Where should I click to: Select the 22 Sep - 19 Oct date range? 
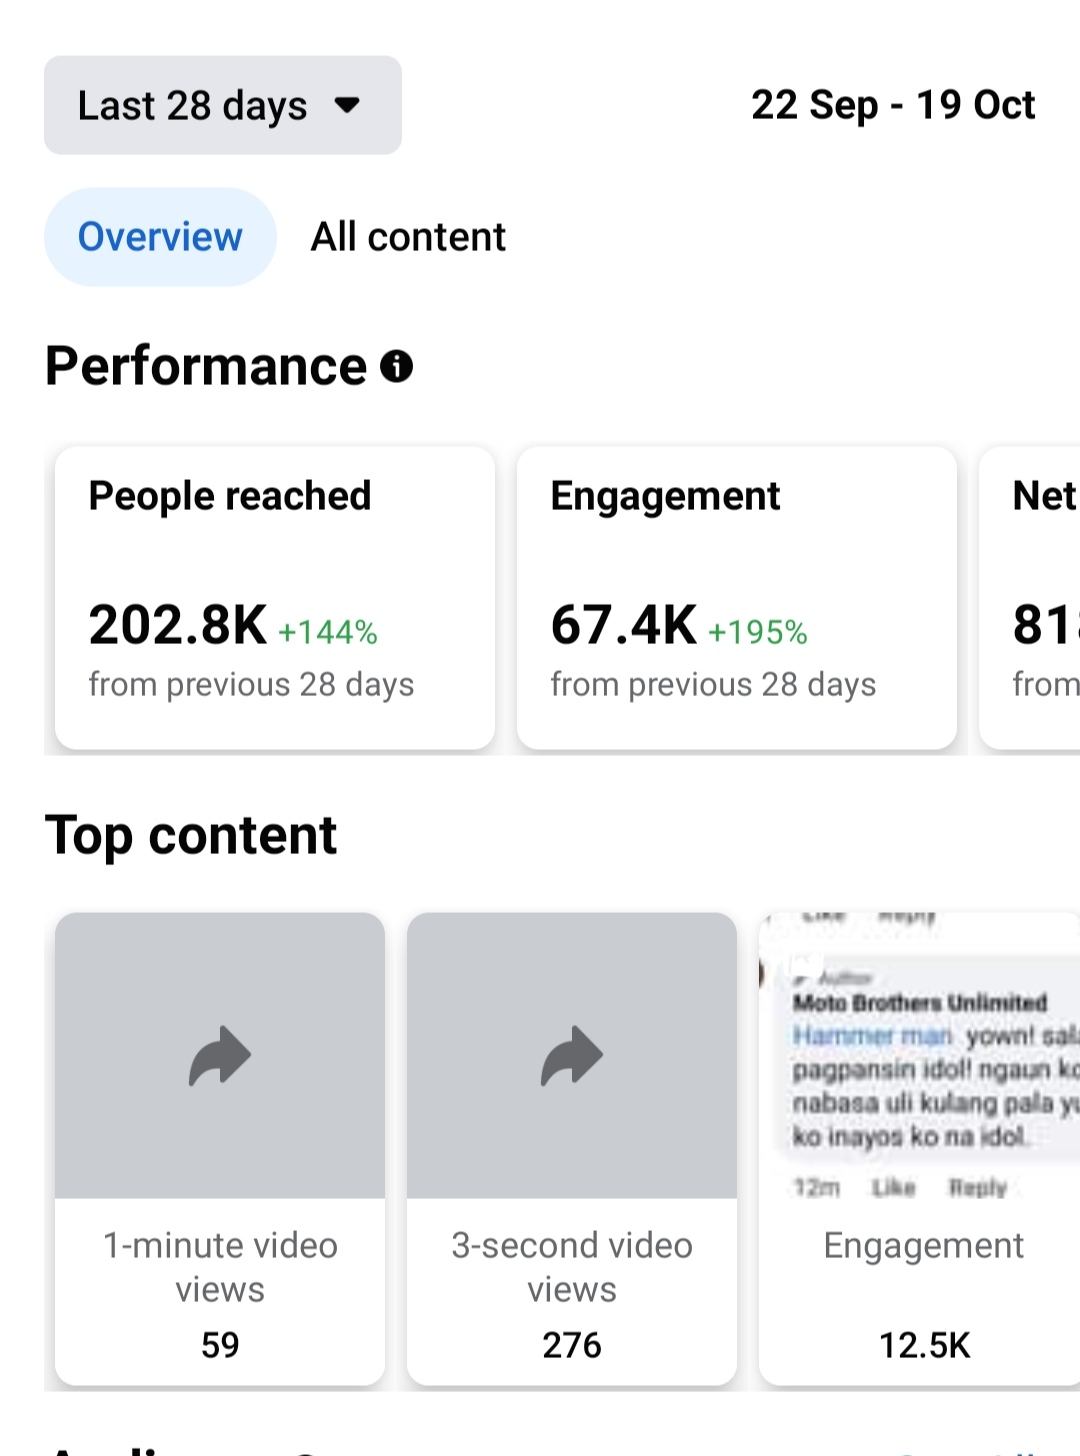(x=892, y=105)
